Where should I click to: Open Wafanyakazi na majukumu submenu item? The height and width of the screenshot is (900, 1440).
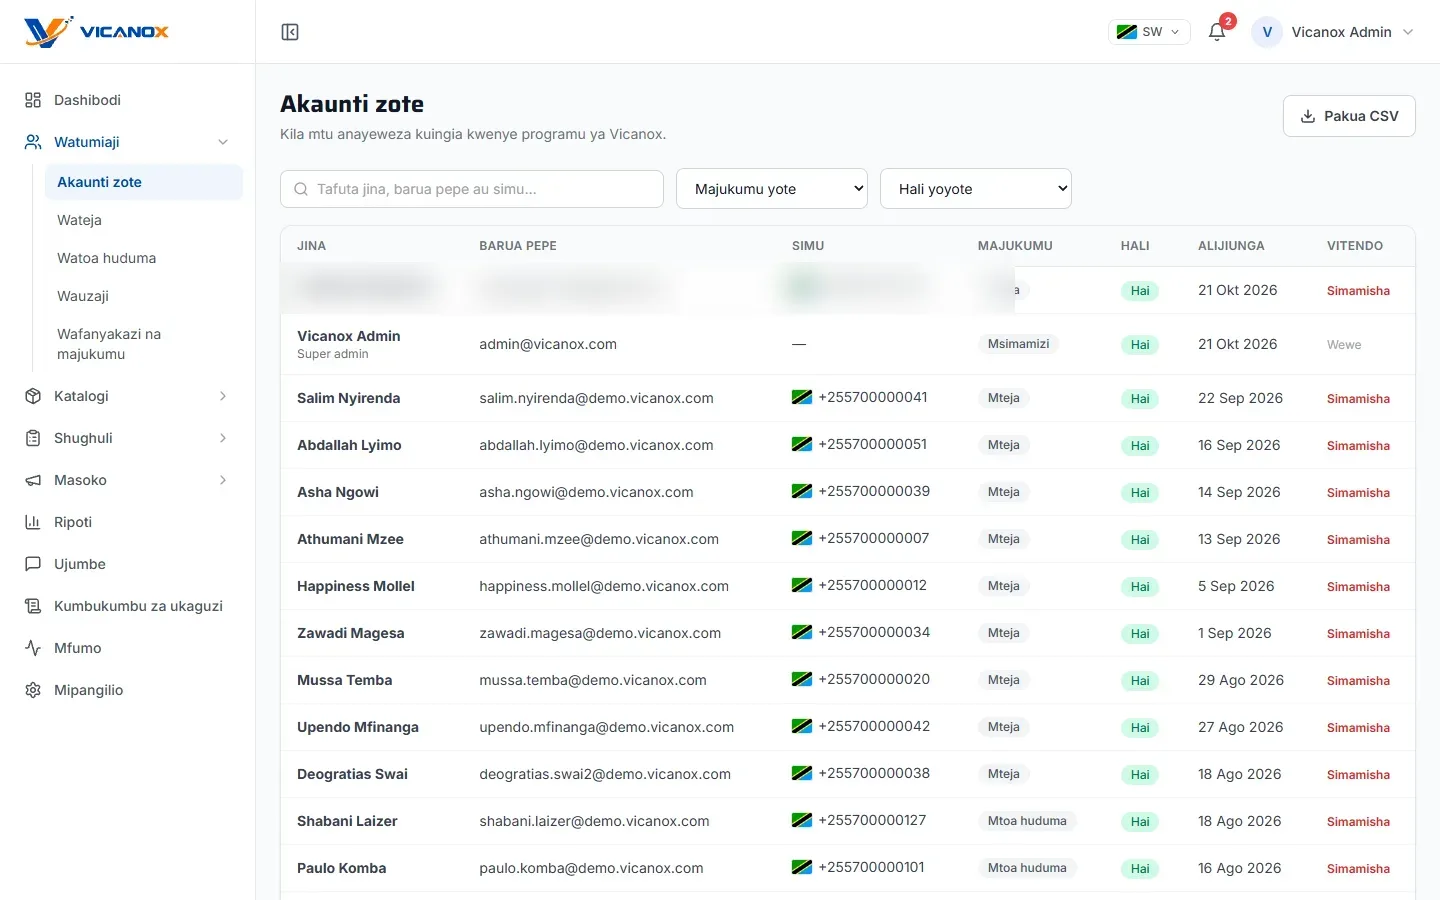[x=144, y=344]
